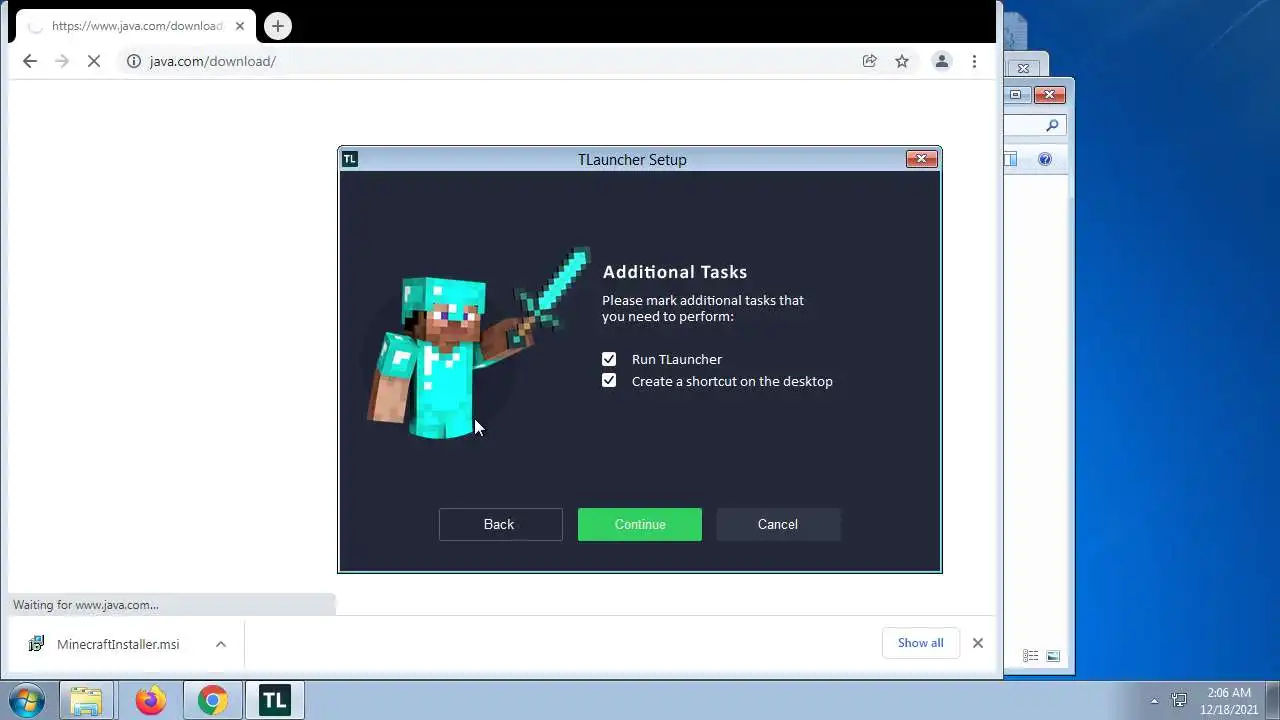Expand MinecraftInstaller.msi download options arrow
The image size is (1280, 720).
pos(221,644)
